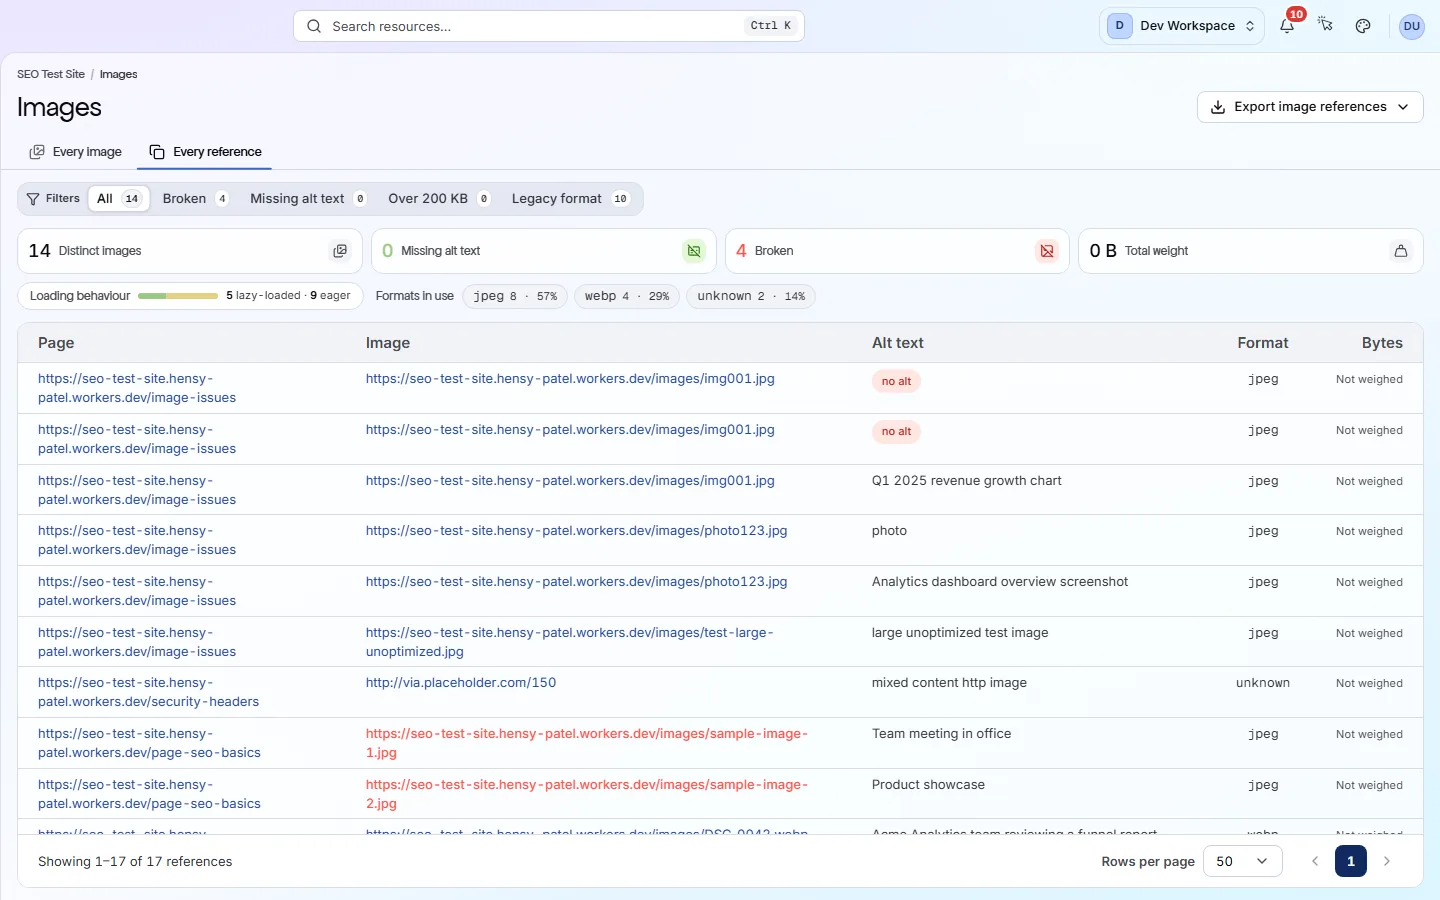Screen dimensions: 1440x900
Task: Click the Broken card icon
Action: tap(1047, 251)
